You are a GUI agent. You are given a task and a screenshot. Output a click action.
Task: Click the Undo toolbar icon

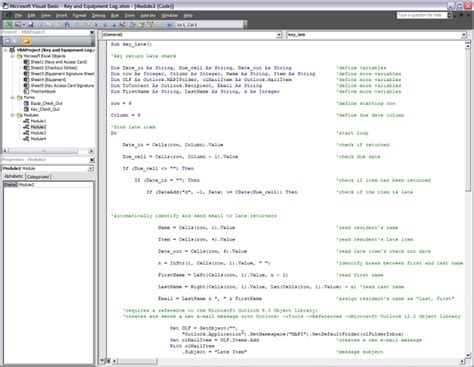click(x=77, y=25)
